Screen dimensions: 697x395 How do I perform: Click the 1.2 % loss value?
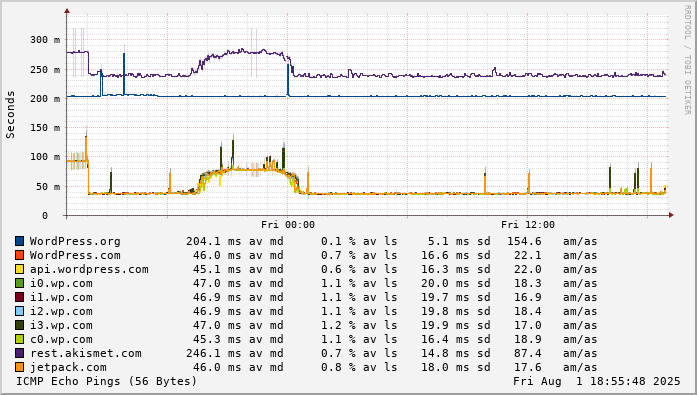[x=332, y=325]
